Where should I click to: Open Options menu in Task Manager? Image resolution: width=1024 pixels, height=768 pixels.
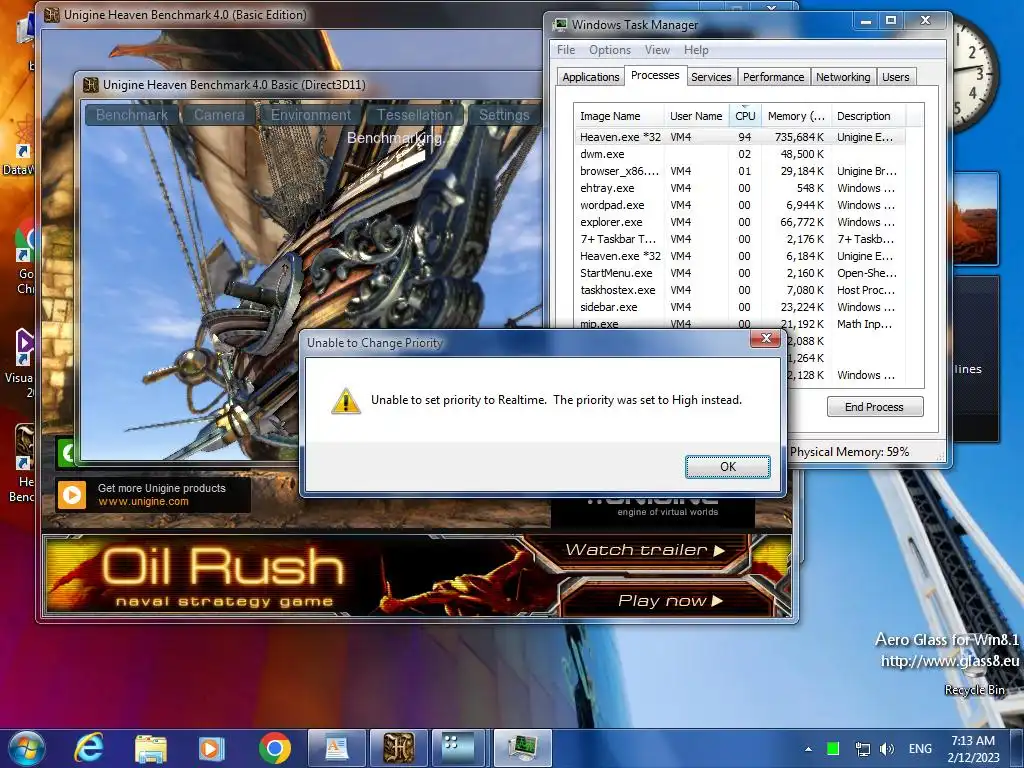609,50
